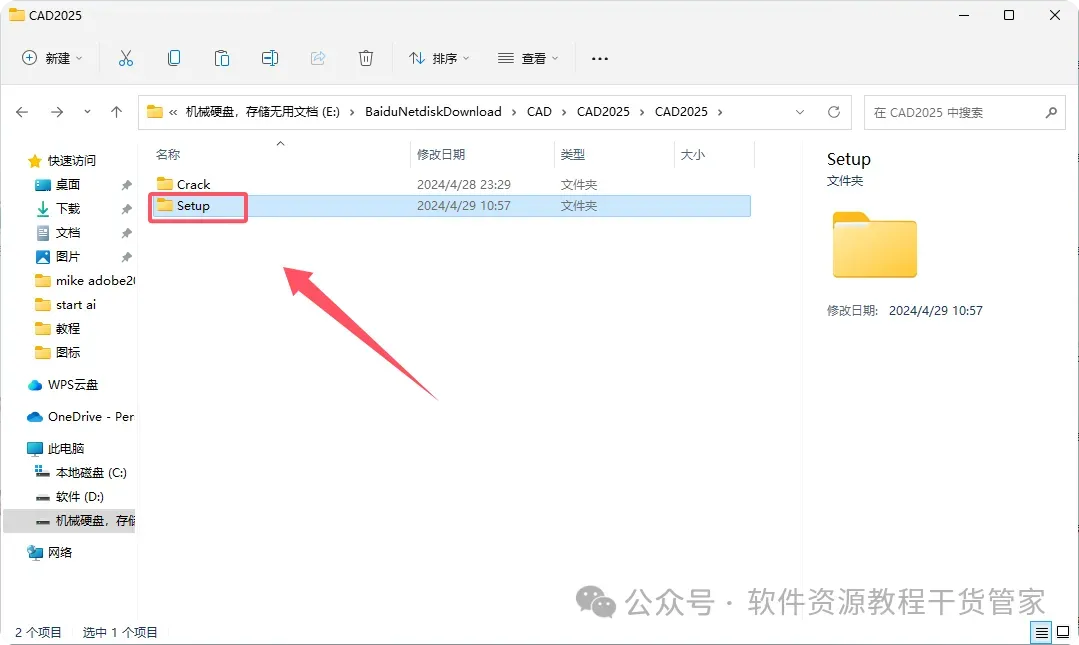Click the search magnifier icon
The height and width of the screenshot is (645, 1079).
coord(1051,112)
